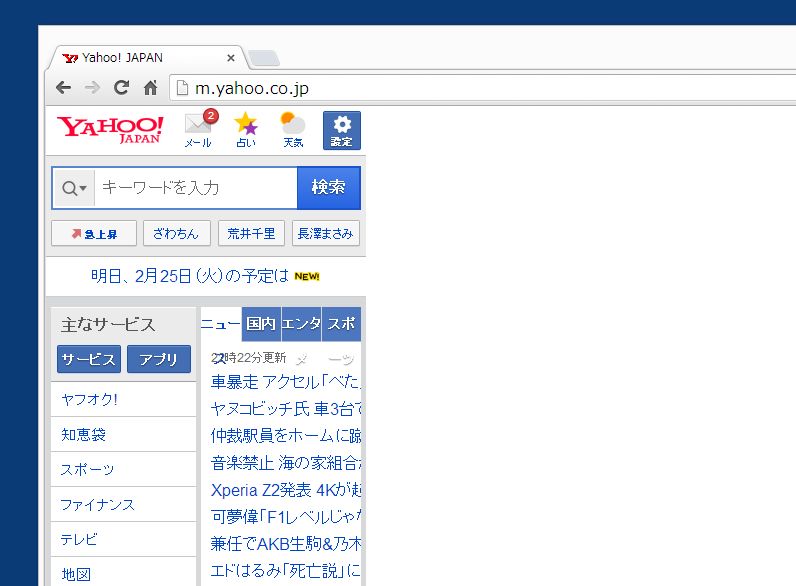The width and height of the screenshot is (796, 586).
Task: Close the Yahoo! JAPAN tab
Action: [230, 58]
